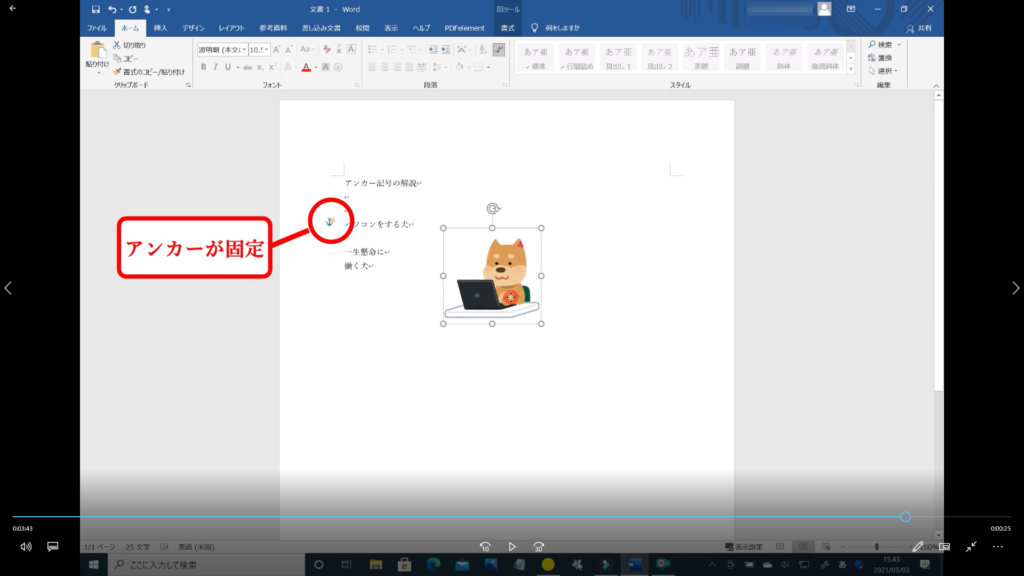Play the video with the play button
Image resolution: width=1024 pixels, height=576 pixels.
coord(511,547)
